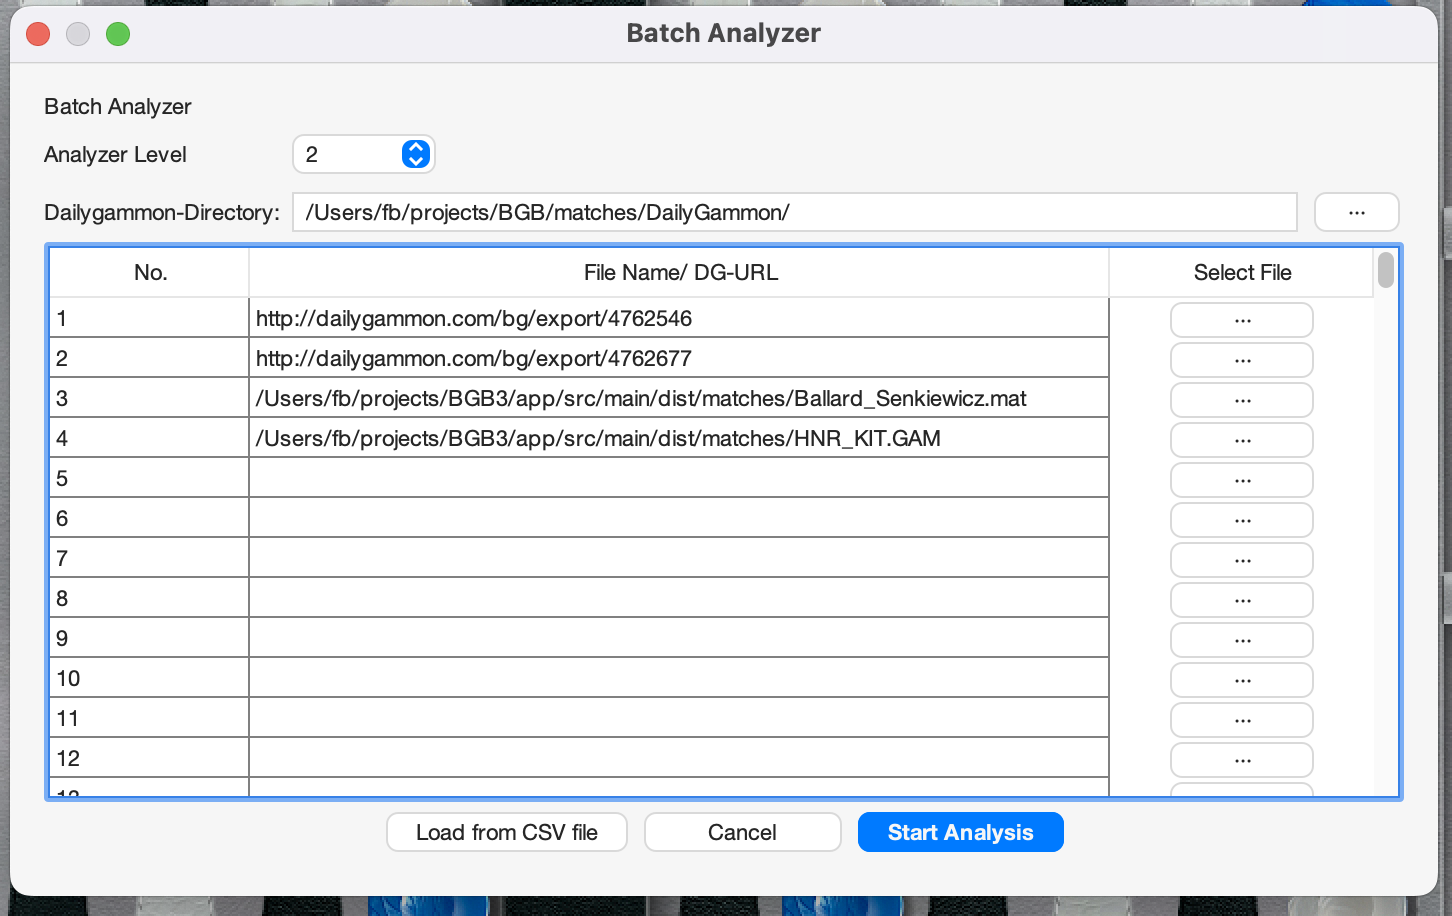Select file for the HNR_KIT.GAM row
The image size is (1452, 916).
[x=1241, y=440]
